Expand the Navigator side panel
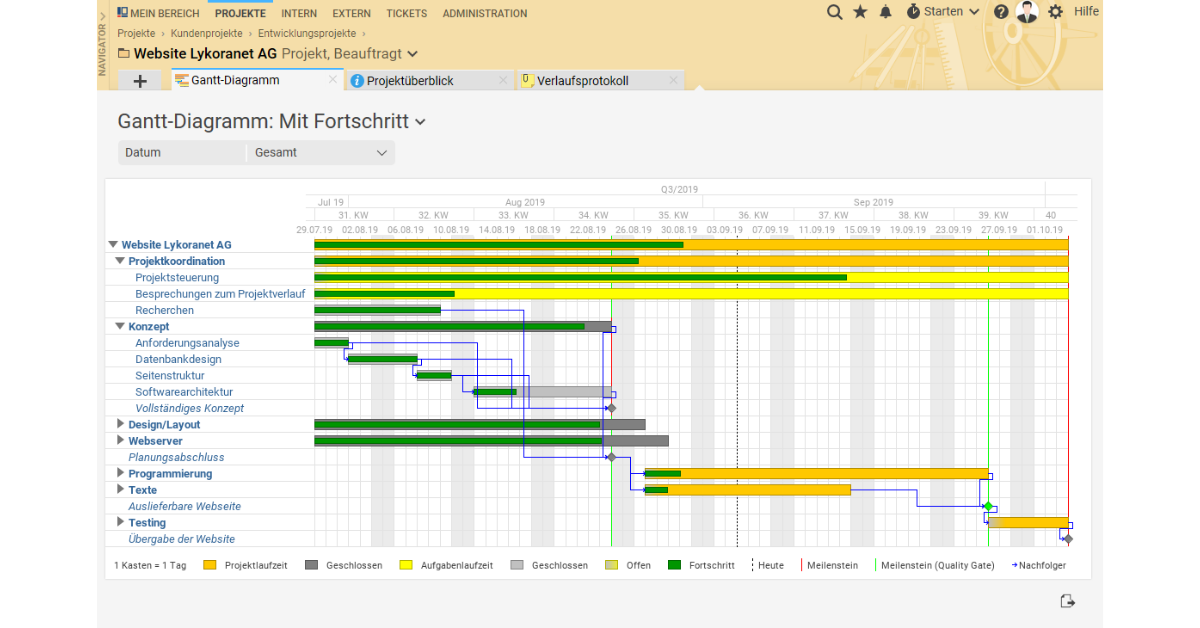 click(103, 45)
